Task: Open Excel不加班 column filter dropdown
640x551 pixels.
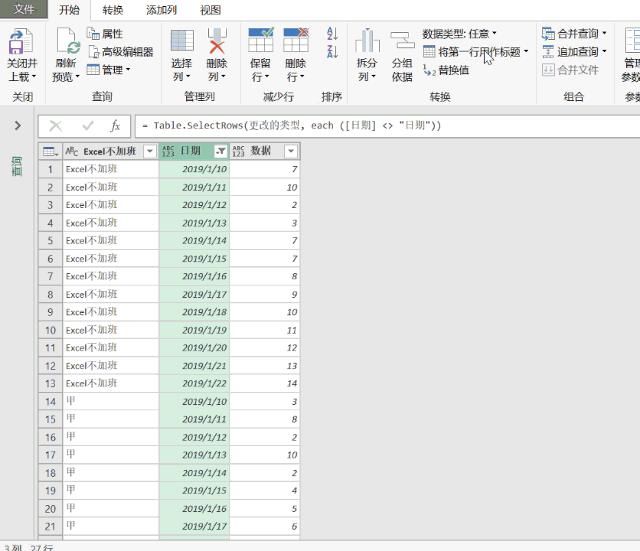Action: tap(150, 151)
